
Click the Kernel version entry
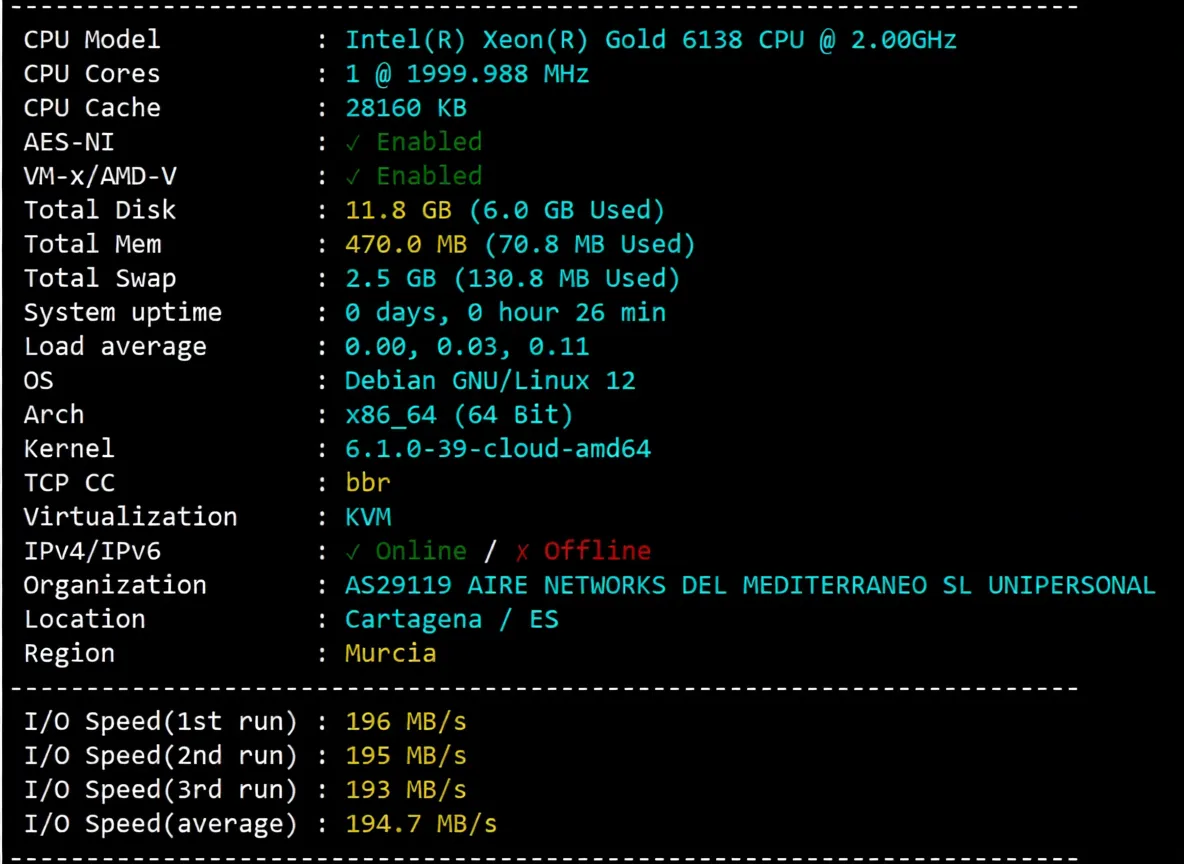click(x=497, y=448)
